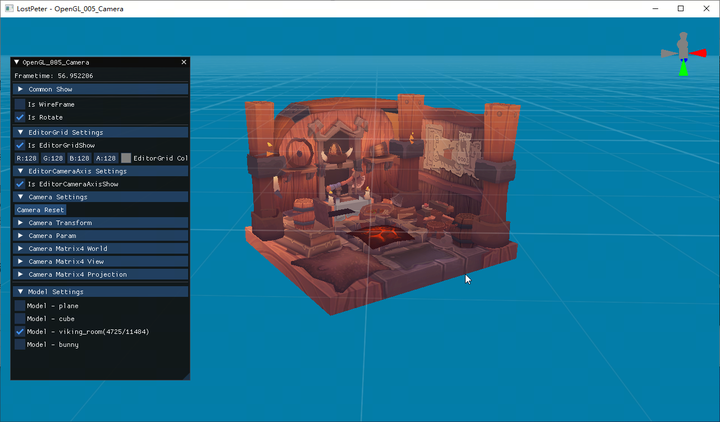Uncheck the Is Rotate checkbox
Image resolution: width=720 pixels, height=422 pixels.
coord(20,117)
